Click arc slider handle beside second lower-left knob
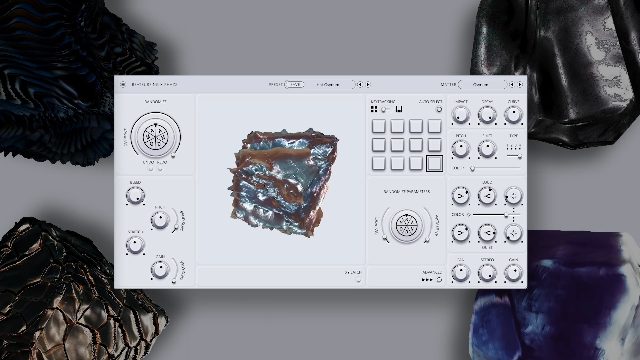Viewport: 640px width, 360px height. 175,228
